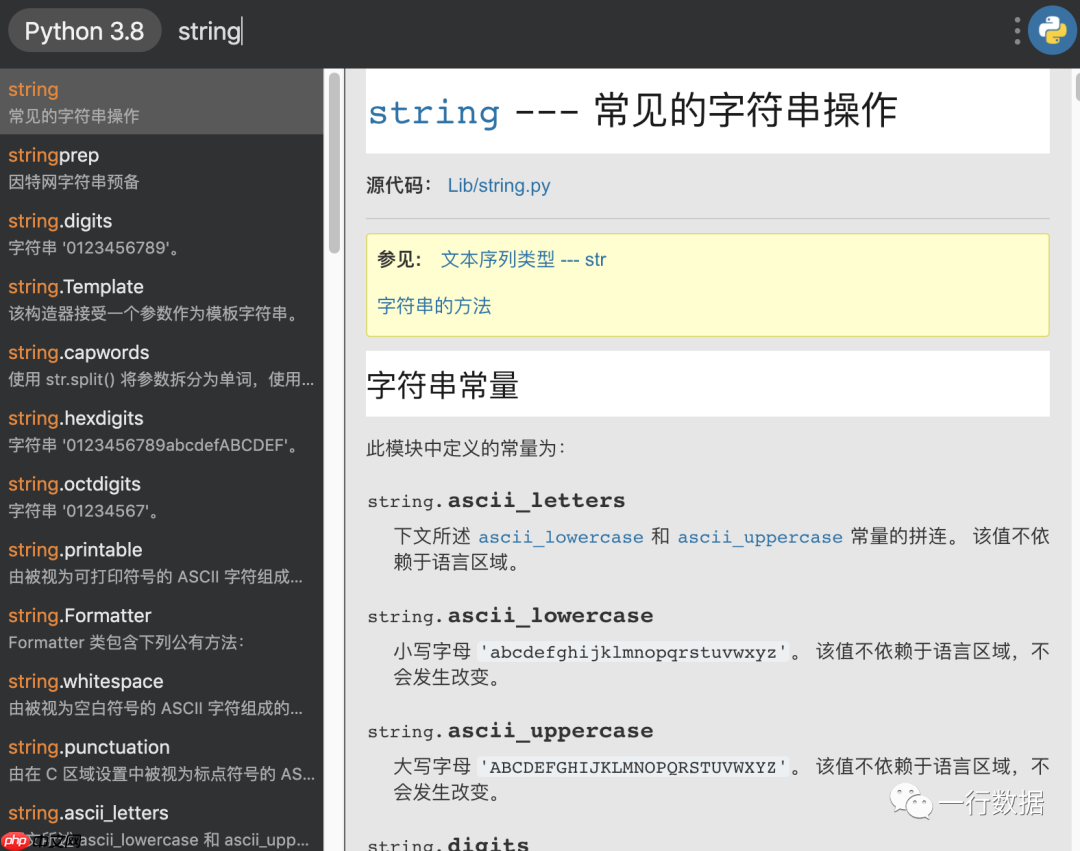Click the 'ascii_lowercase' reference link
This screenshot has height=851, width=1080.
(x=561, y=537)
